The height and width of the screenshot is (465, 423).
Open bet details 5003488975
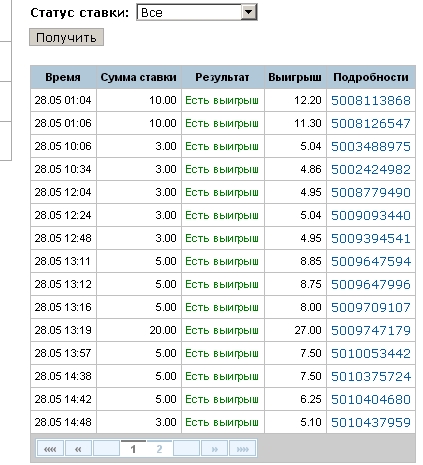[x=371, y=146]
